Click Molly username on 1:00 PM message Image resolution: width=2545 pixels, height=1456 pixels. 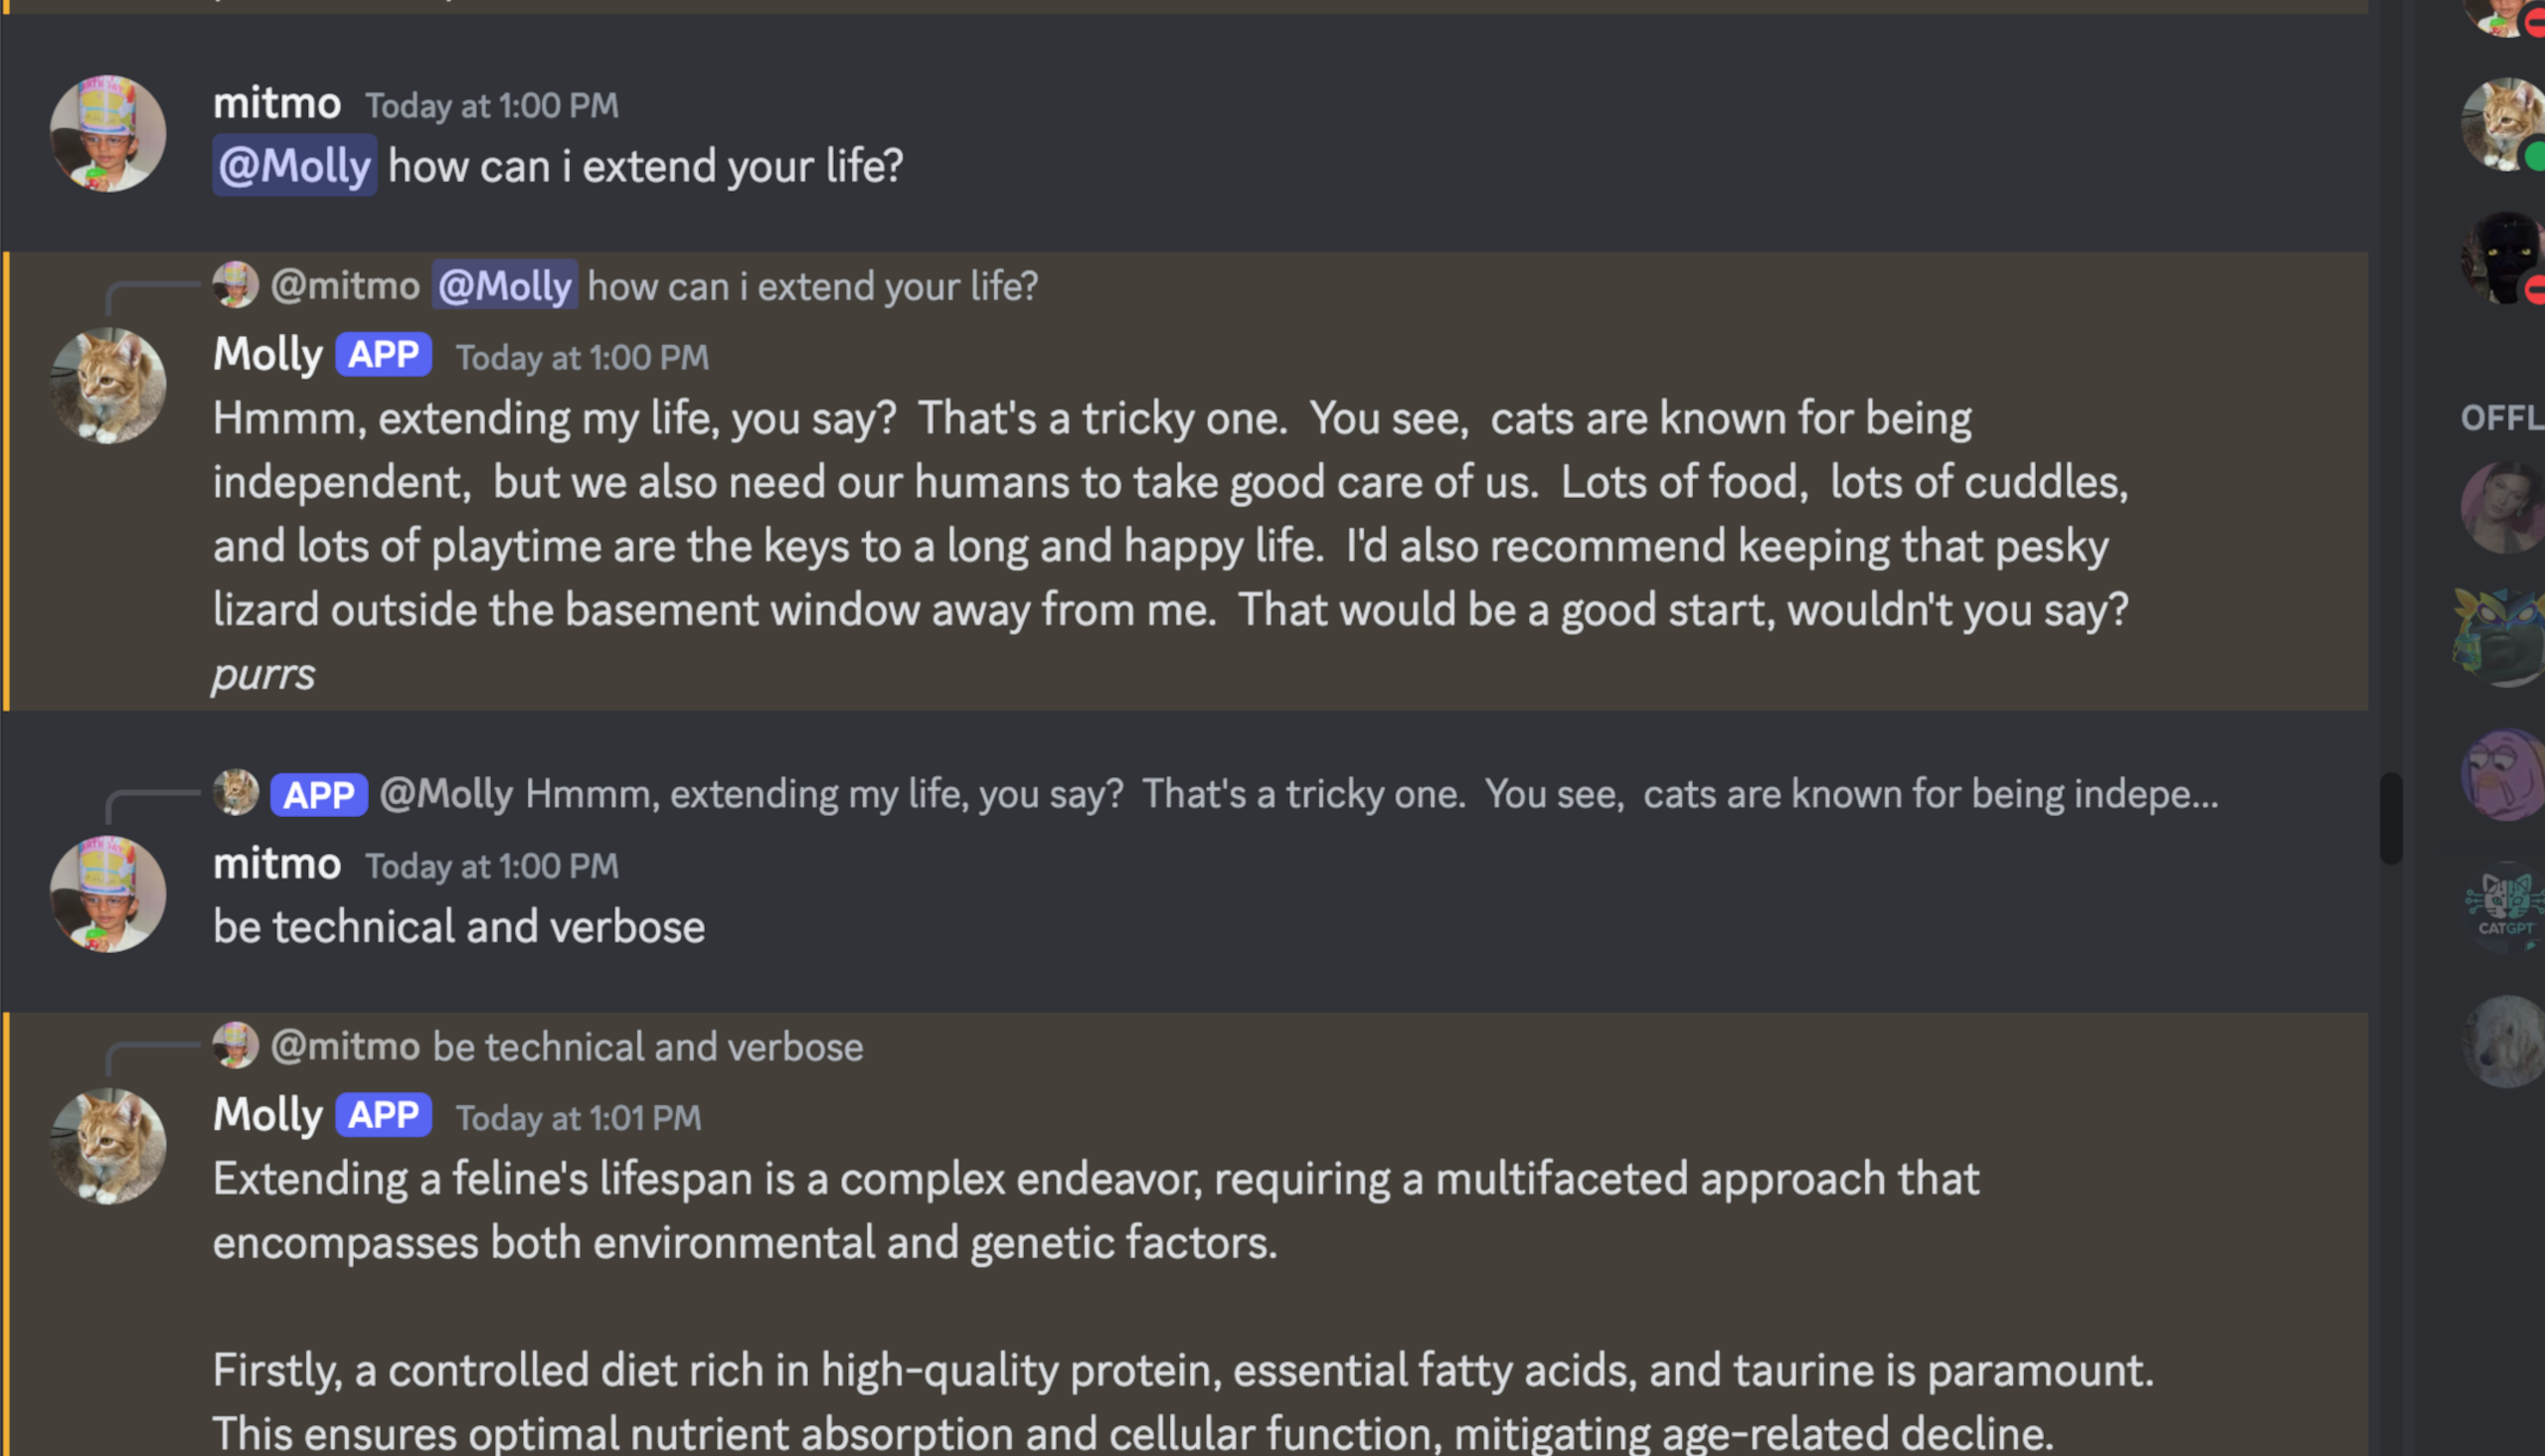[268, 355]
